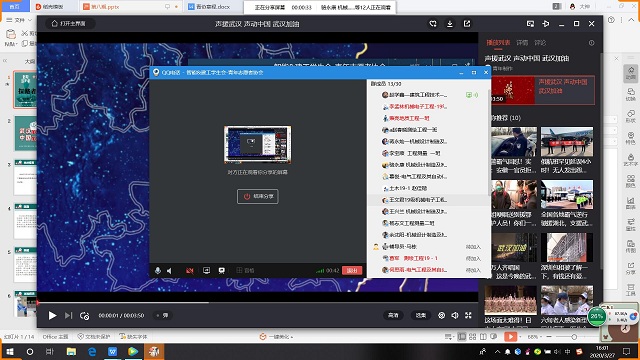Click the screen share icon in call toolbar
Viewport: 640px width, 360px height.
point(207,271)
